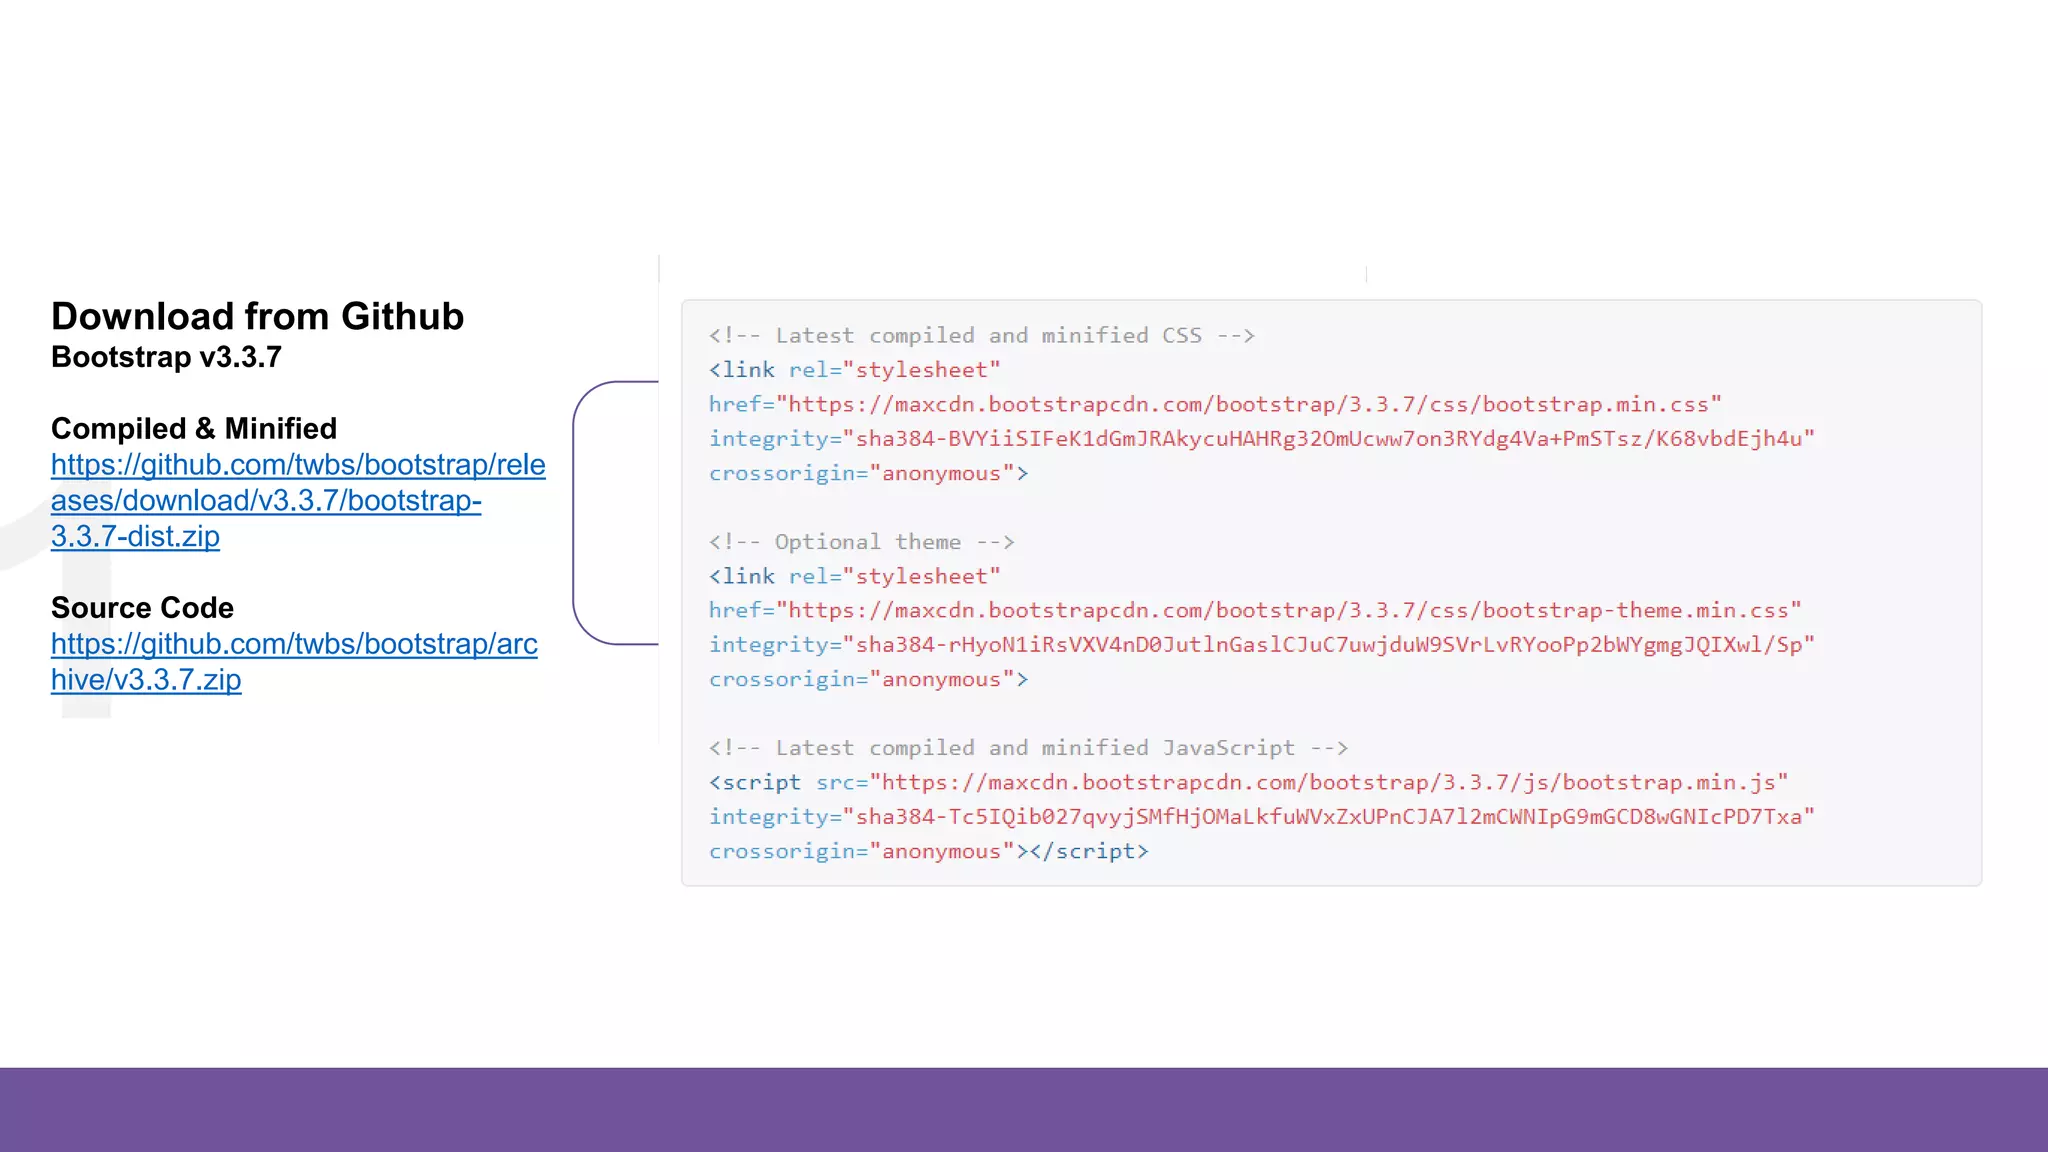The width and height of the screenshot is (2048, 1152).
Task: Click the bootstrap-theme.min.css href line
Action: 1254,610
